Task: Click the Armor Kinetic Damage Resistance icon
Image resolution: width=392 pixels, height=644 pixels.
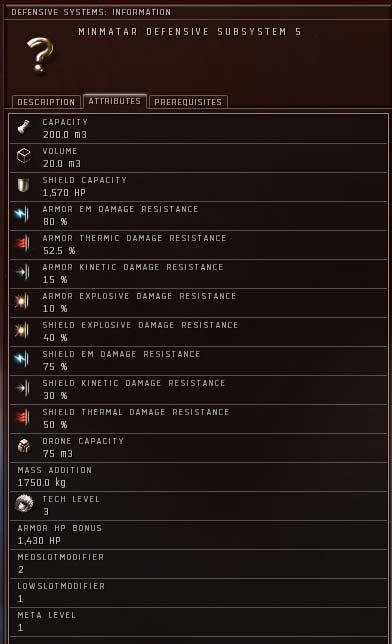Action: click(23, 272)
